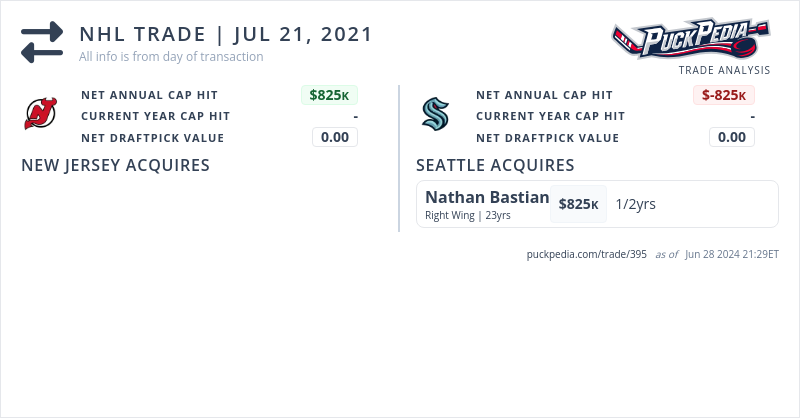The image size is (800, 418).
Task: Click New Jersey's 0.00 draft pick value
Action: coord(335,137)
